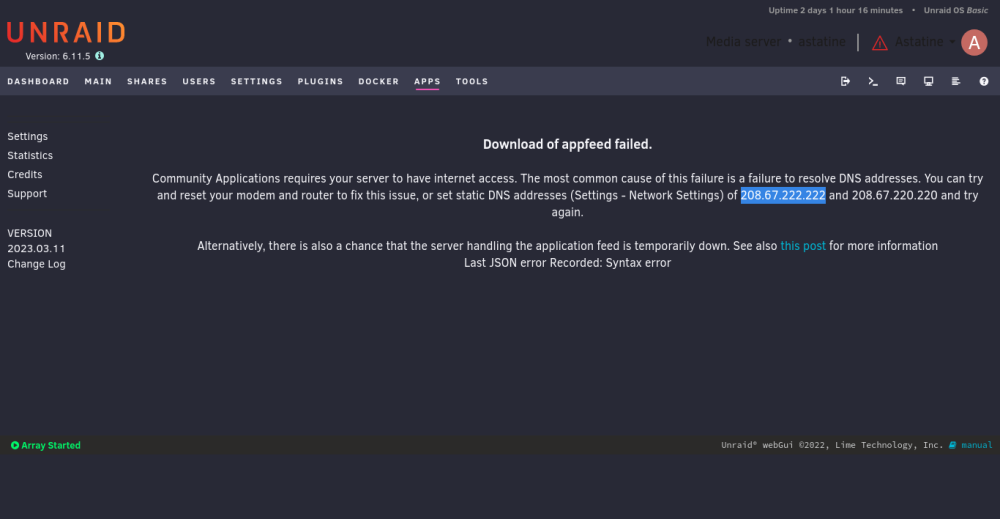1000x519 pixels.
Task: Open the feedback speech-bubble icon
Action: pos(901,81)
